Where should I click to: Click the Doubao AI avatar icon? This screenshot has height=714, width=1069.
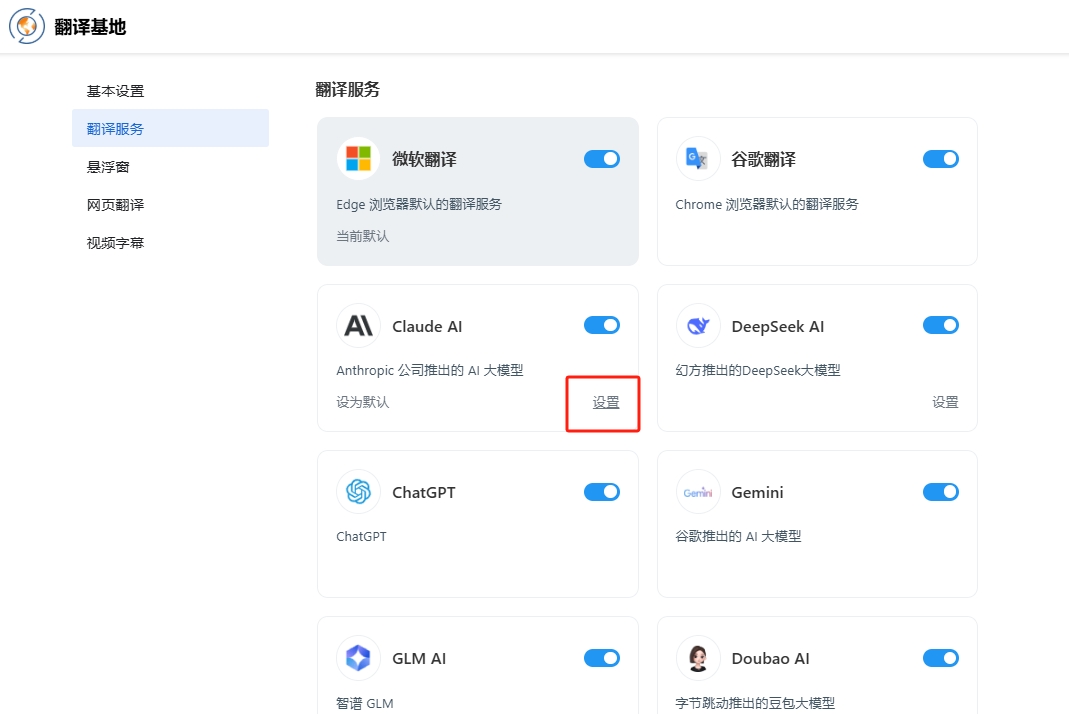click(x=697, y=658)
